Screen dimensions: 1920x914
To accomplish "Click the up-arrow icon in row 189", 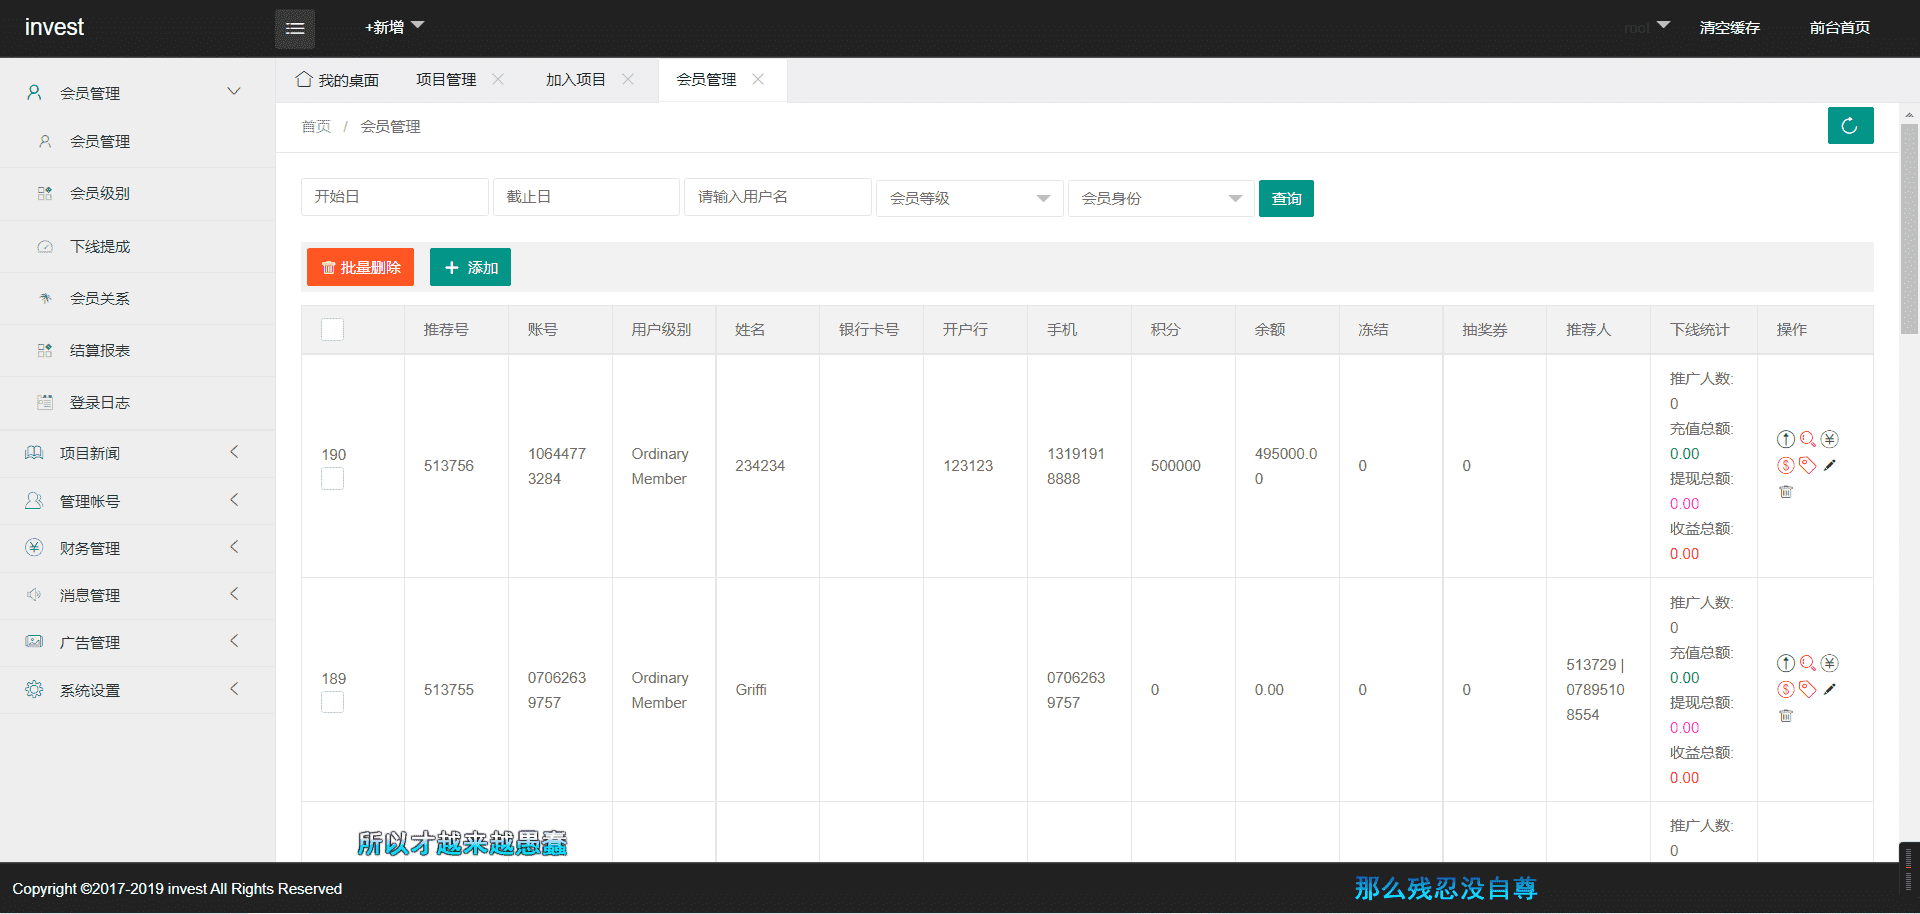I will 1785,663.
